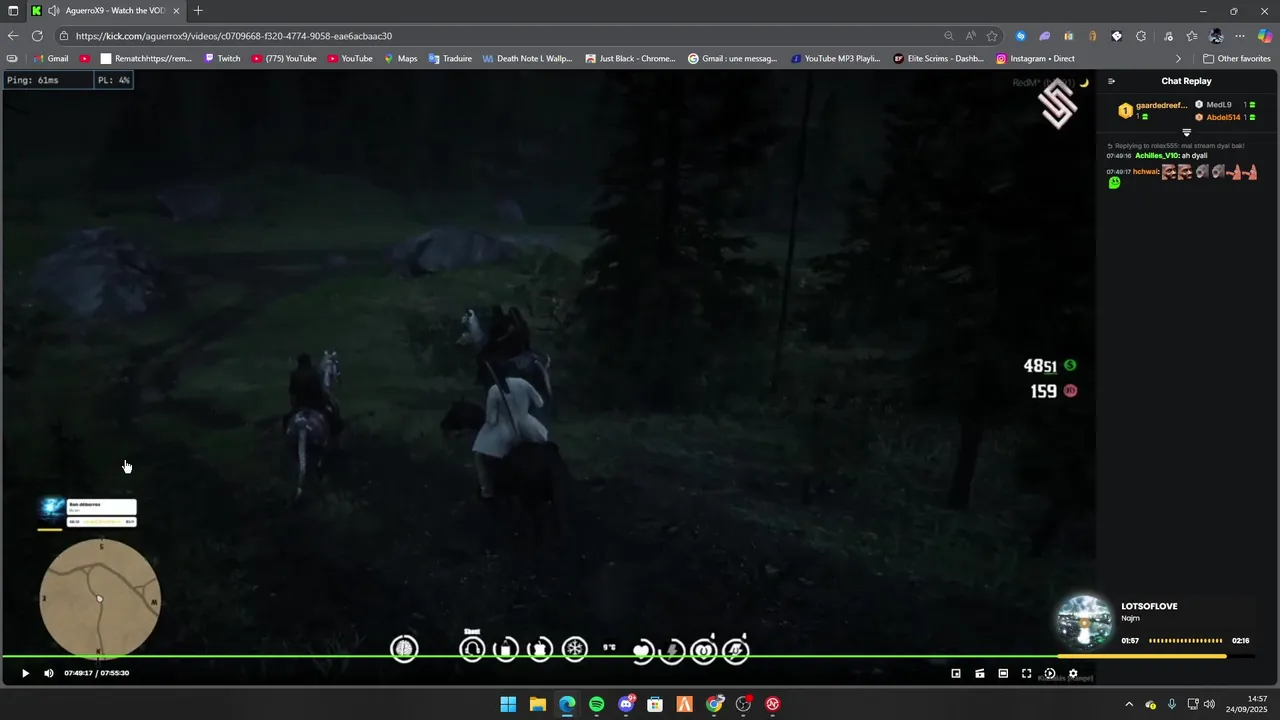This screenshot has width=1280, height=720.
Task: Open MedL9 leaderboard user
Action: coord(1225,105)
